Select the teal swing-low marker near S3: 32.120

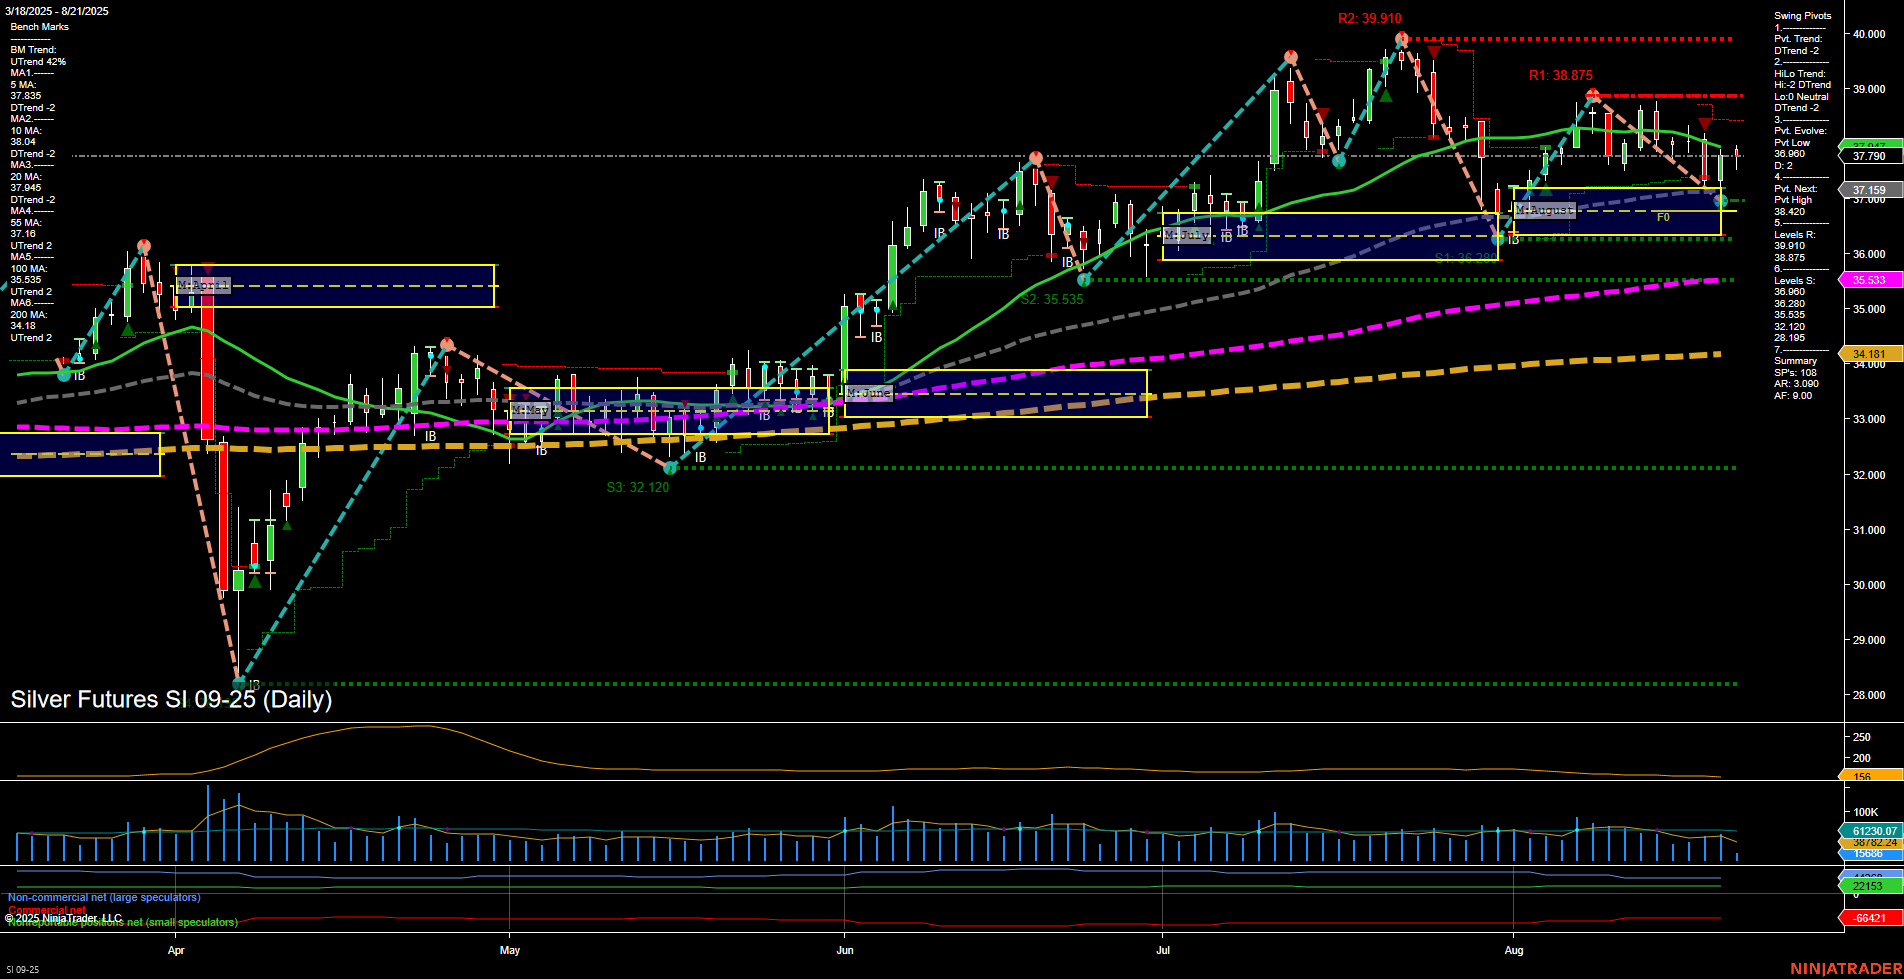669,467
